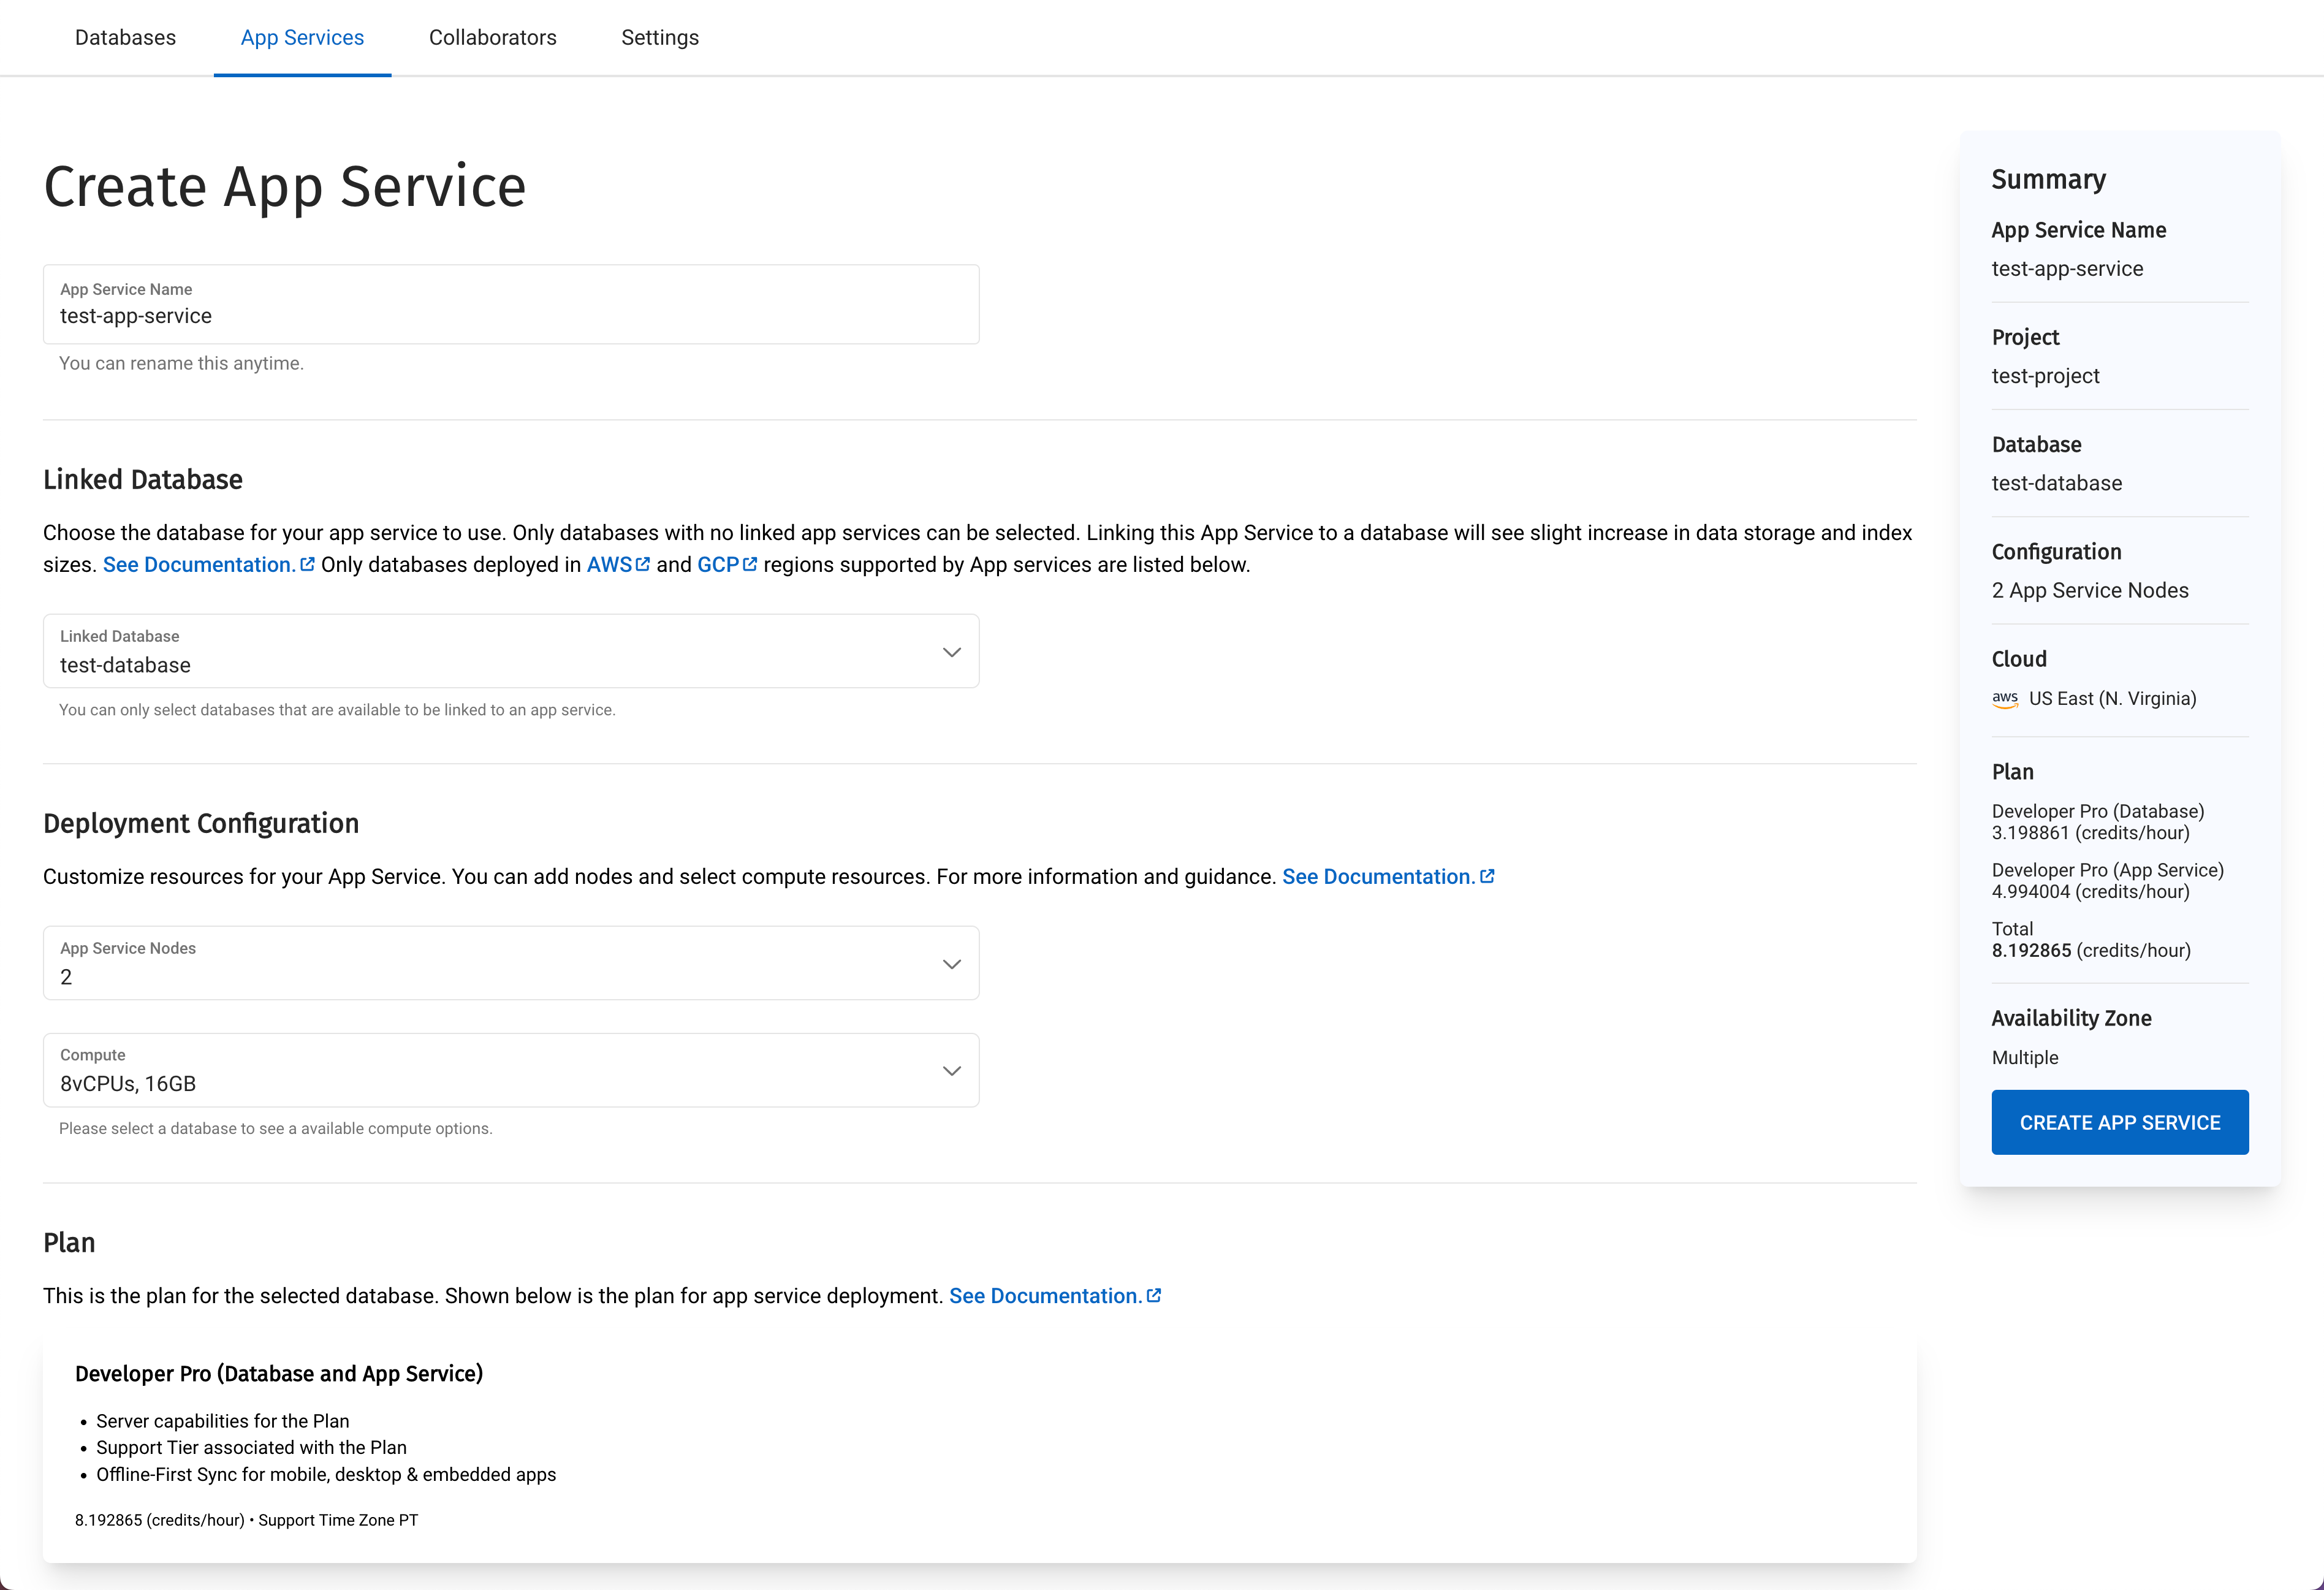Screen dimensions: 2324x1590
Task: Switch to the Collaborators tab
Action: (x=491, y=37)
